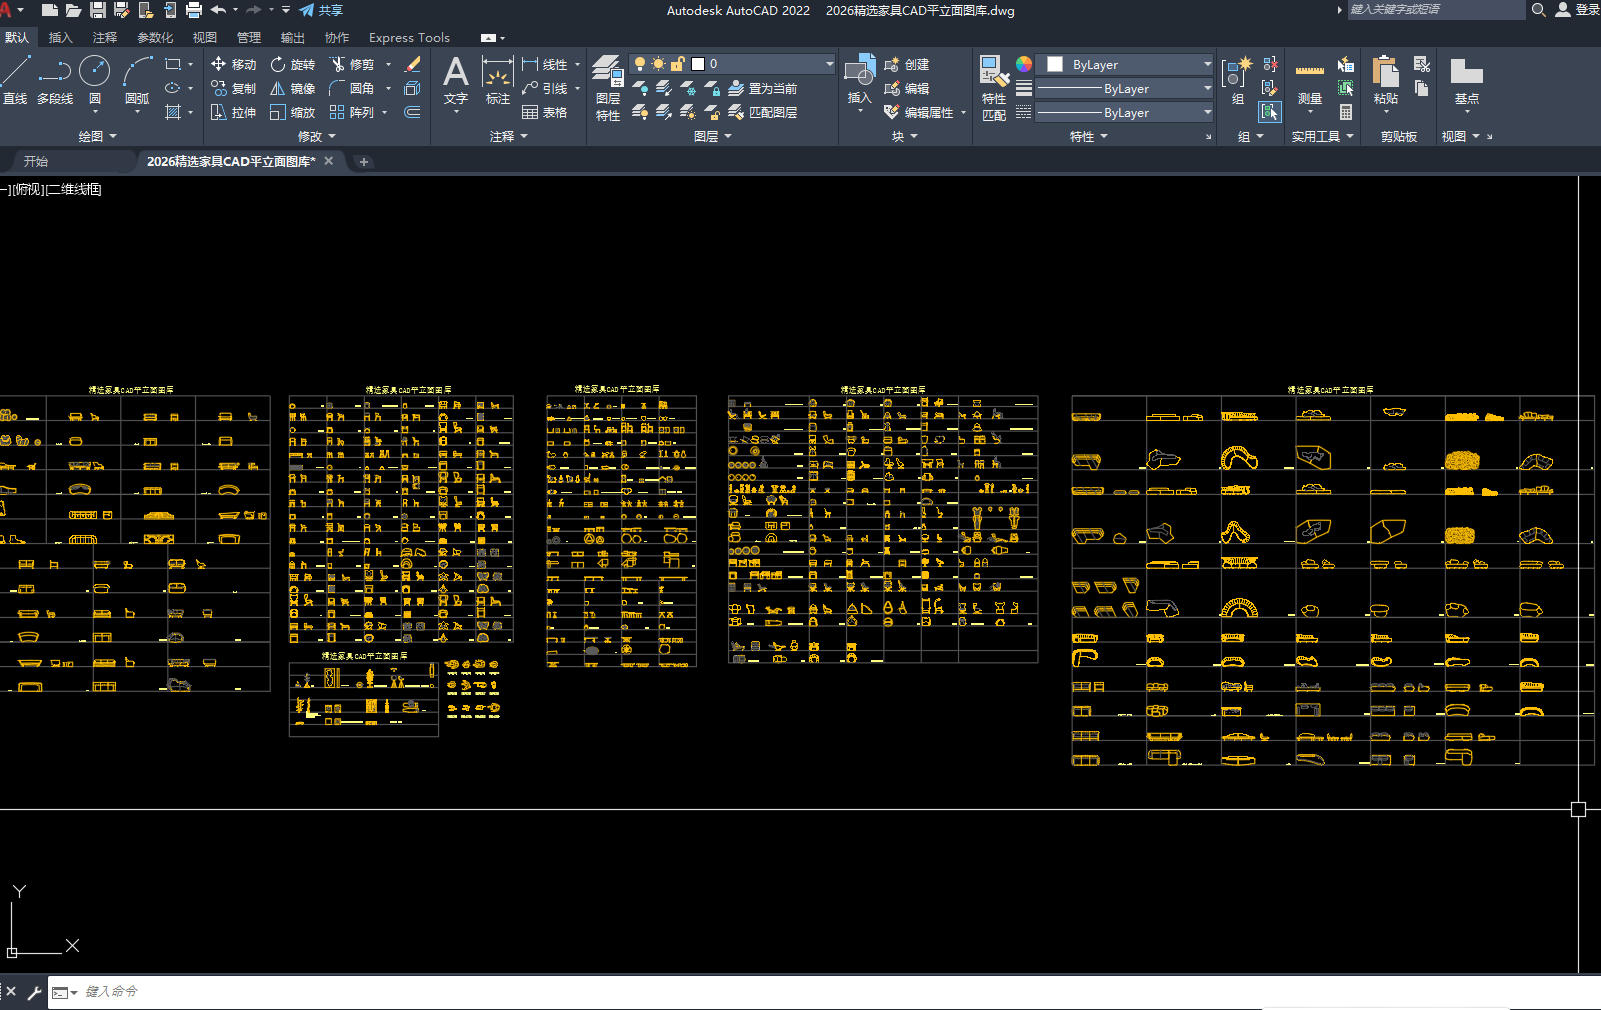The image size is (1601, 1010).
Task: Expand the Draw (绘图) panel options
Action: [98, 136]
